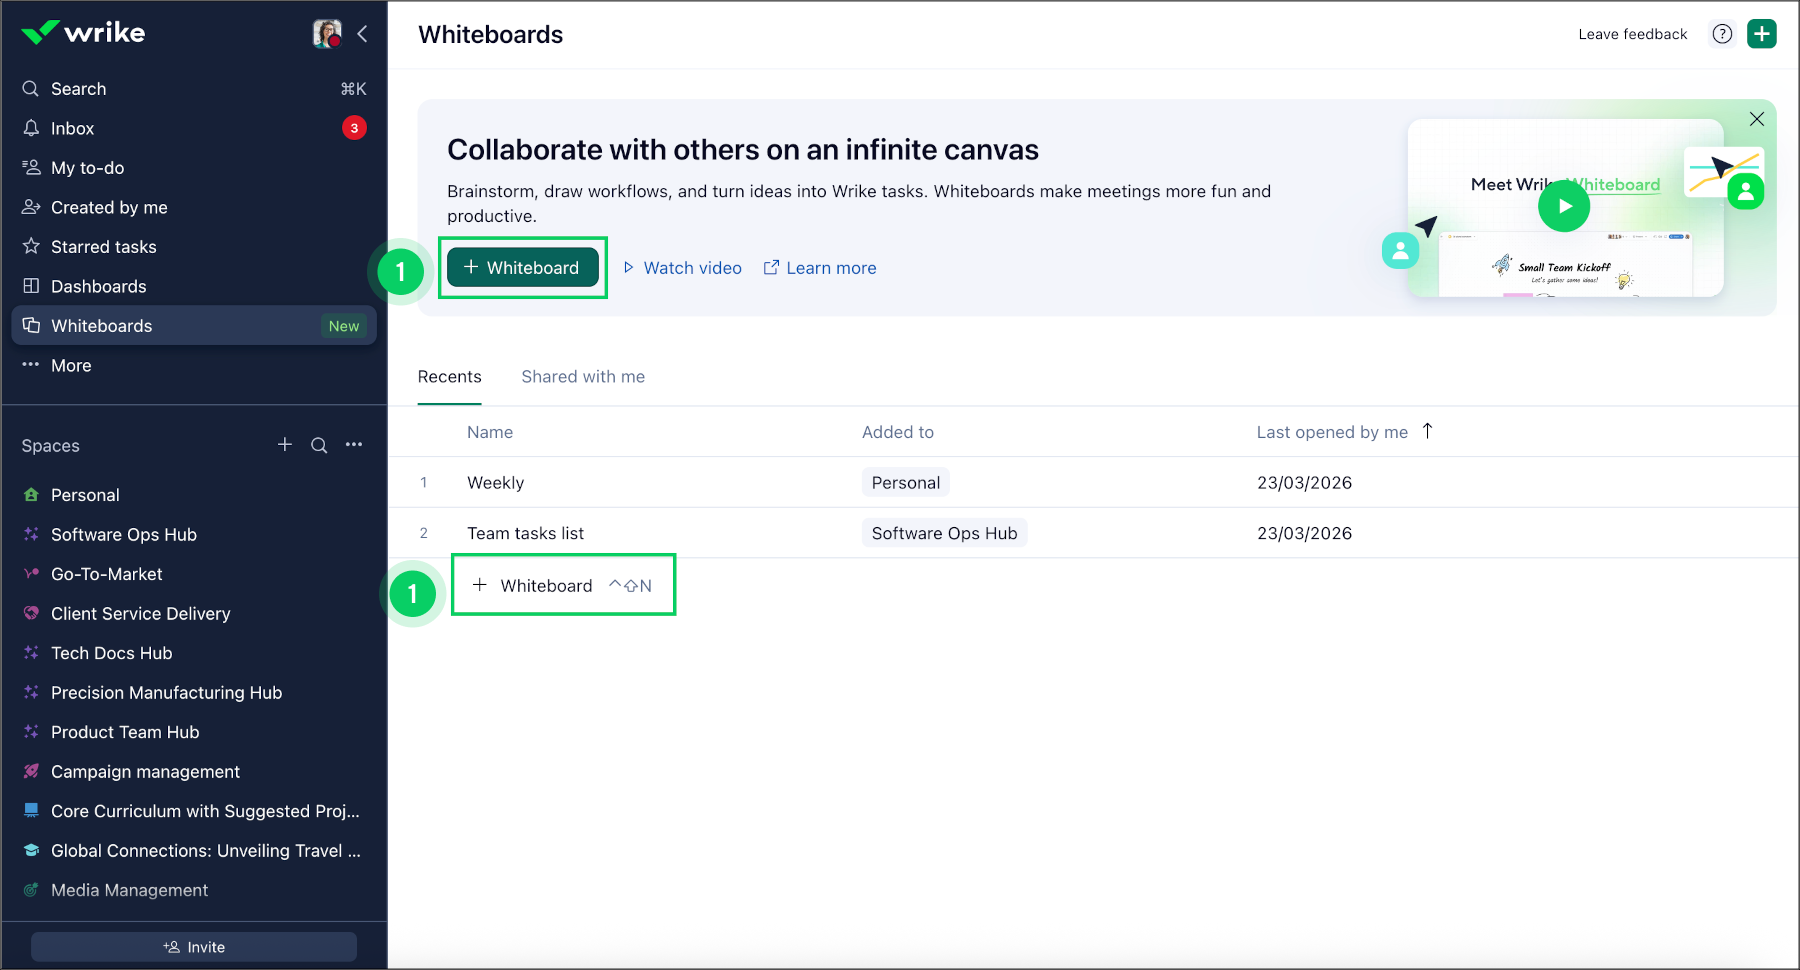Screen dimensions: 1800x970
Task: Open the Spaces more options ellipsis
Action: point(354,445)
